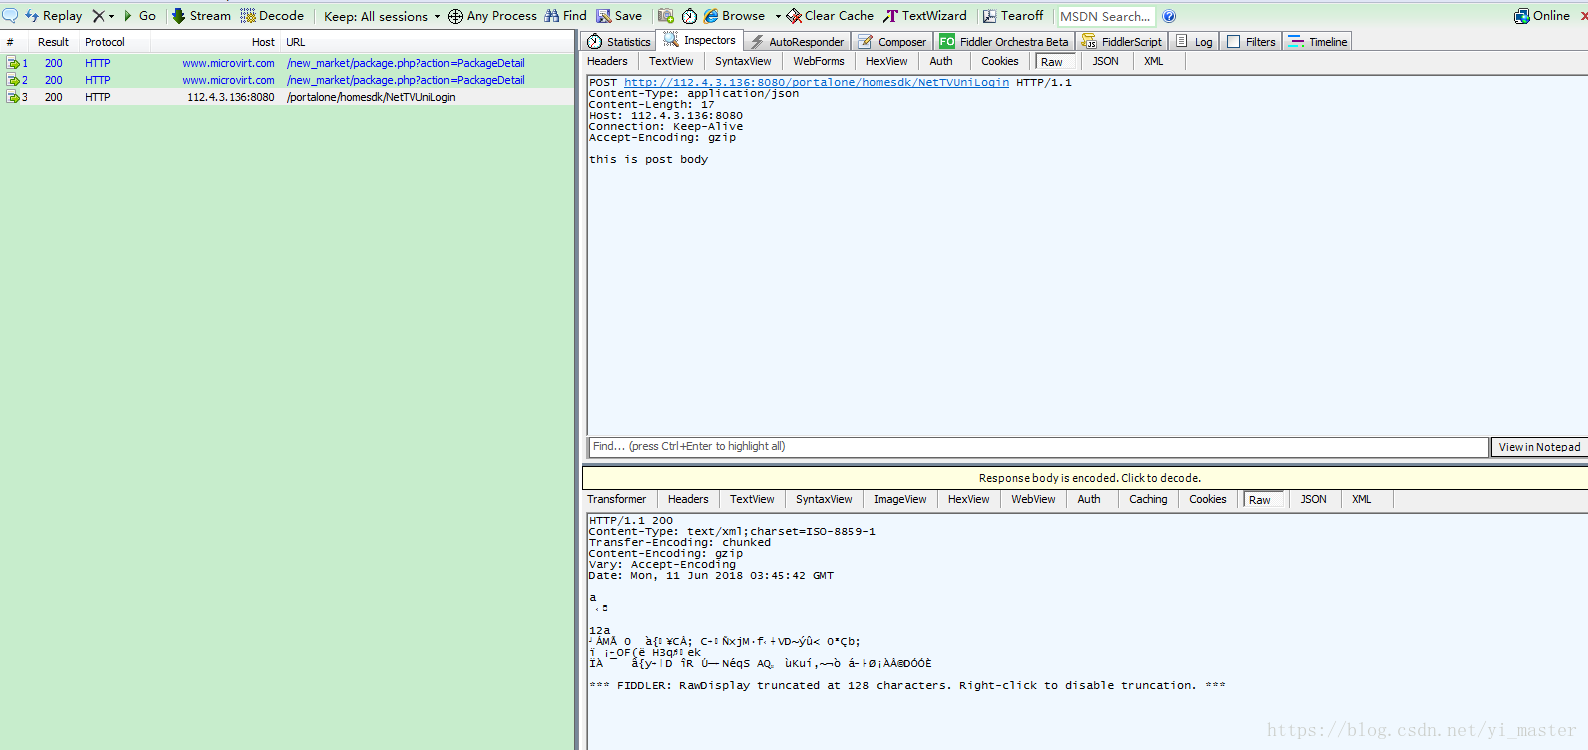Click the request URL link to NetTVUniLogin
This screenshot has width=1588, height=750.
816,82
